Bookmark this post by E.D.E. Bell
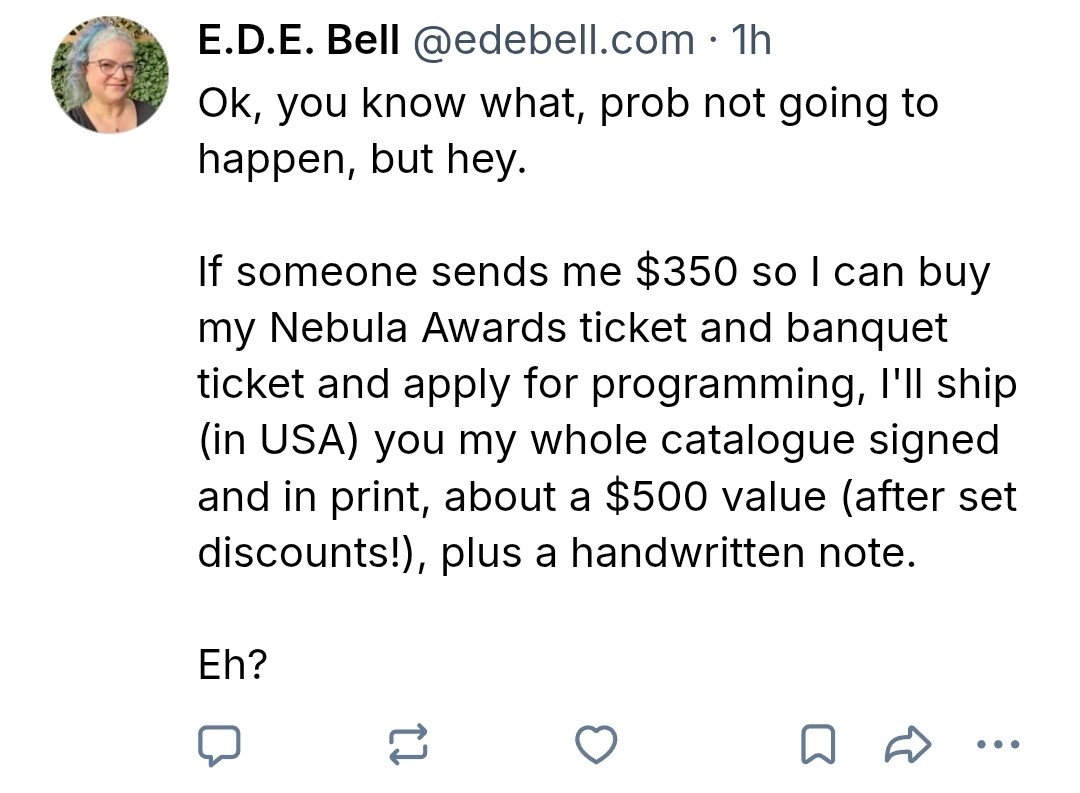The height and width of the screenshot is (793, 1080). (818, 744)
